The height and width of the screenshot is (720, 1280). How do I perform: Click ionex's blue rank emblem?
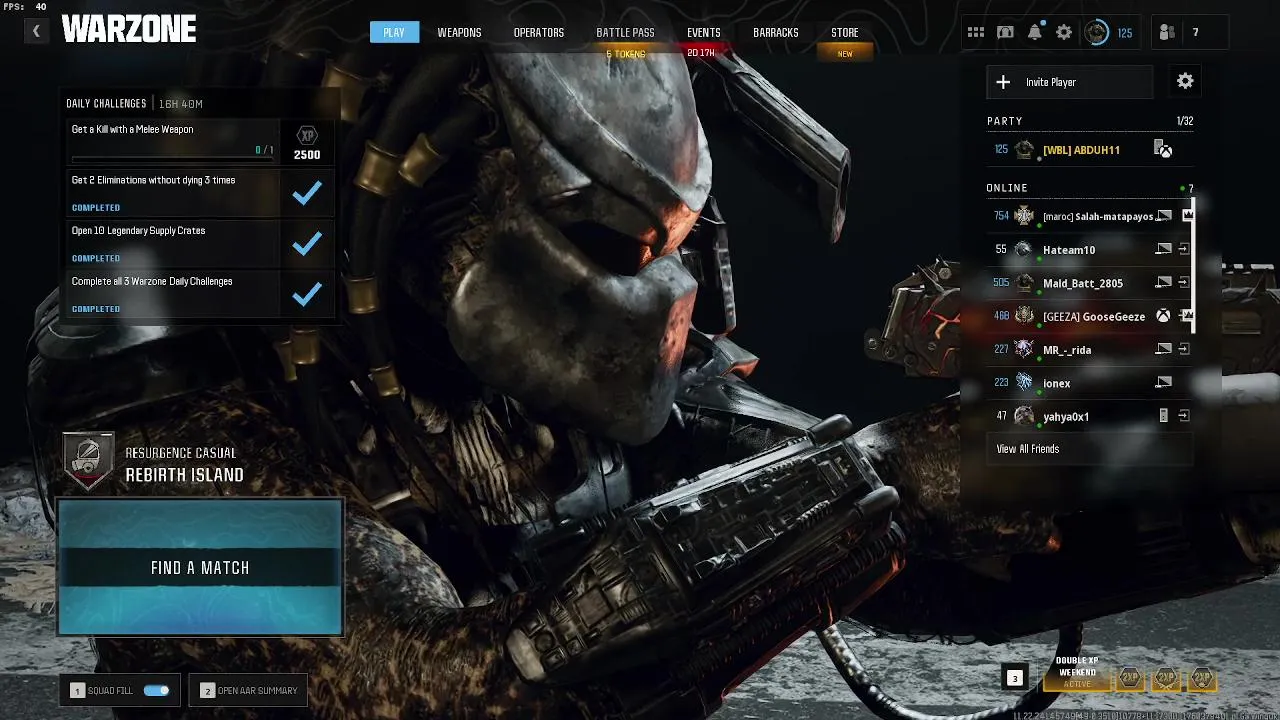tap(1023, 382)
